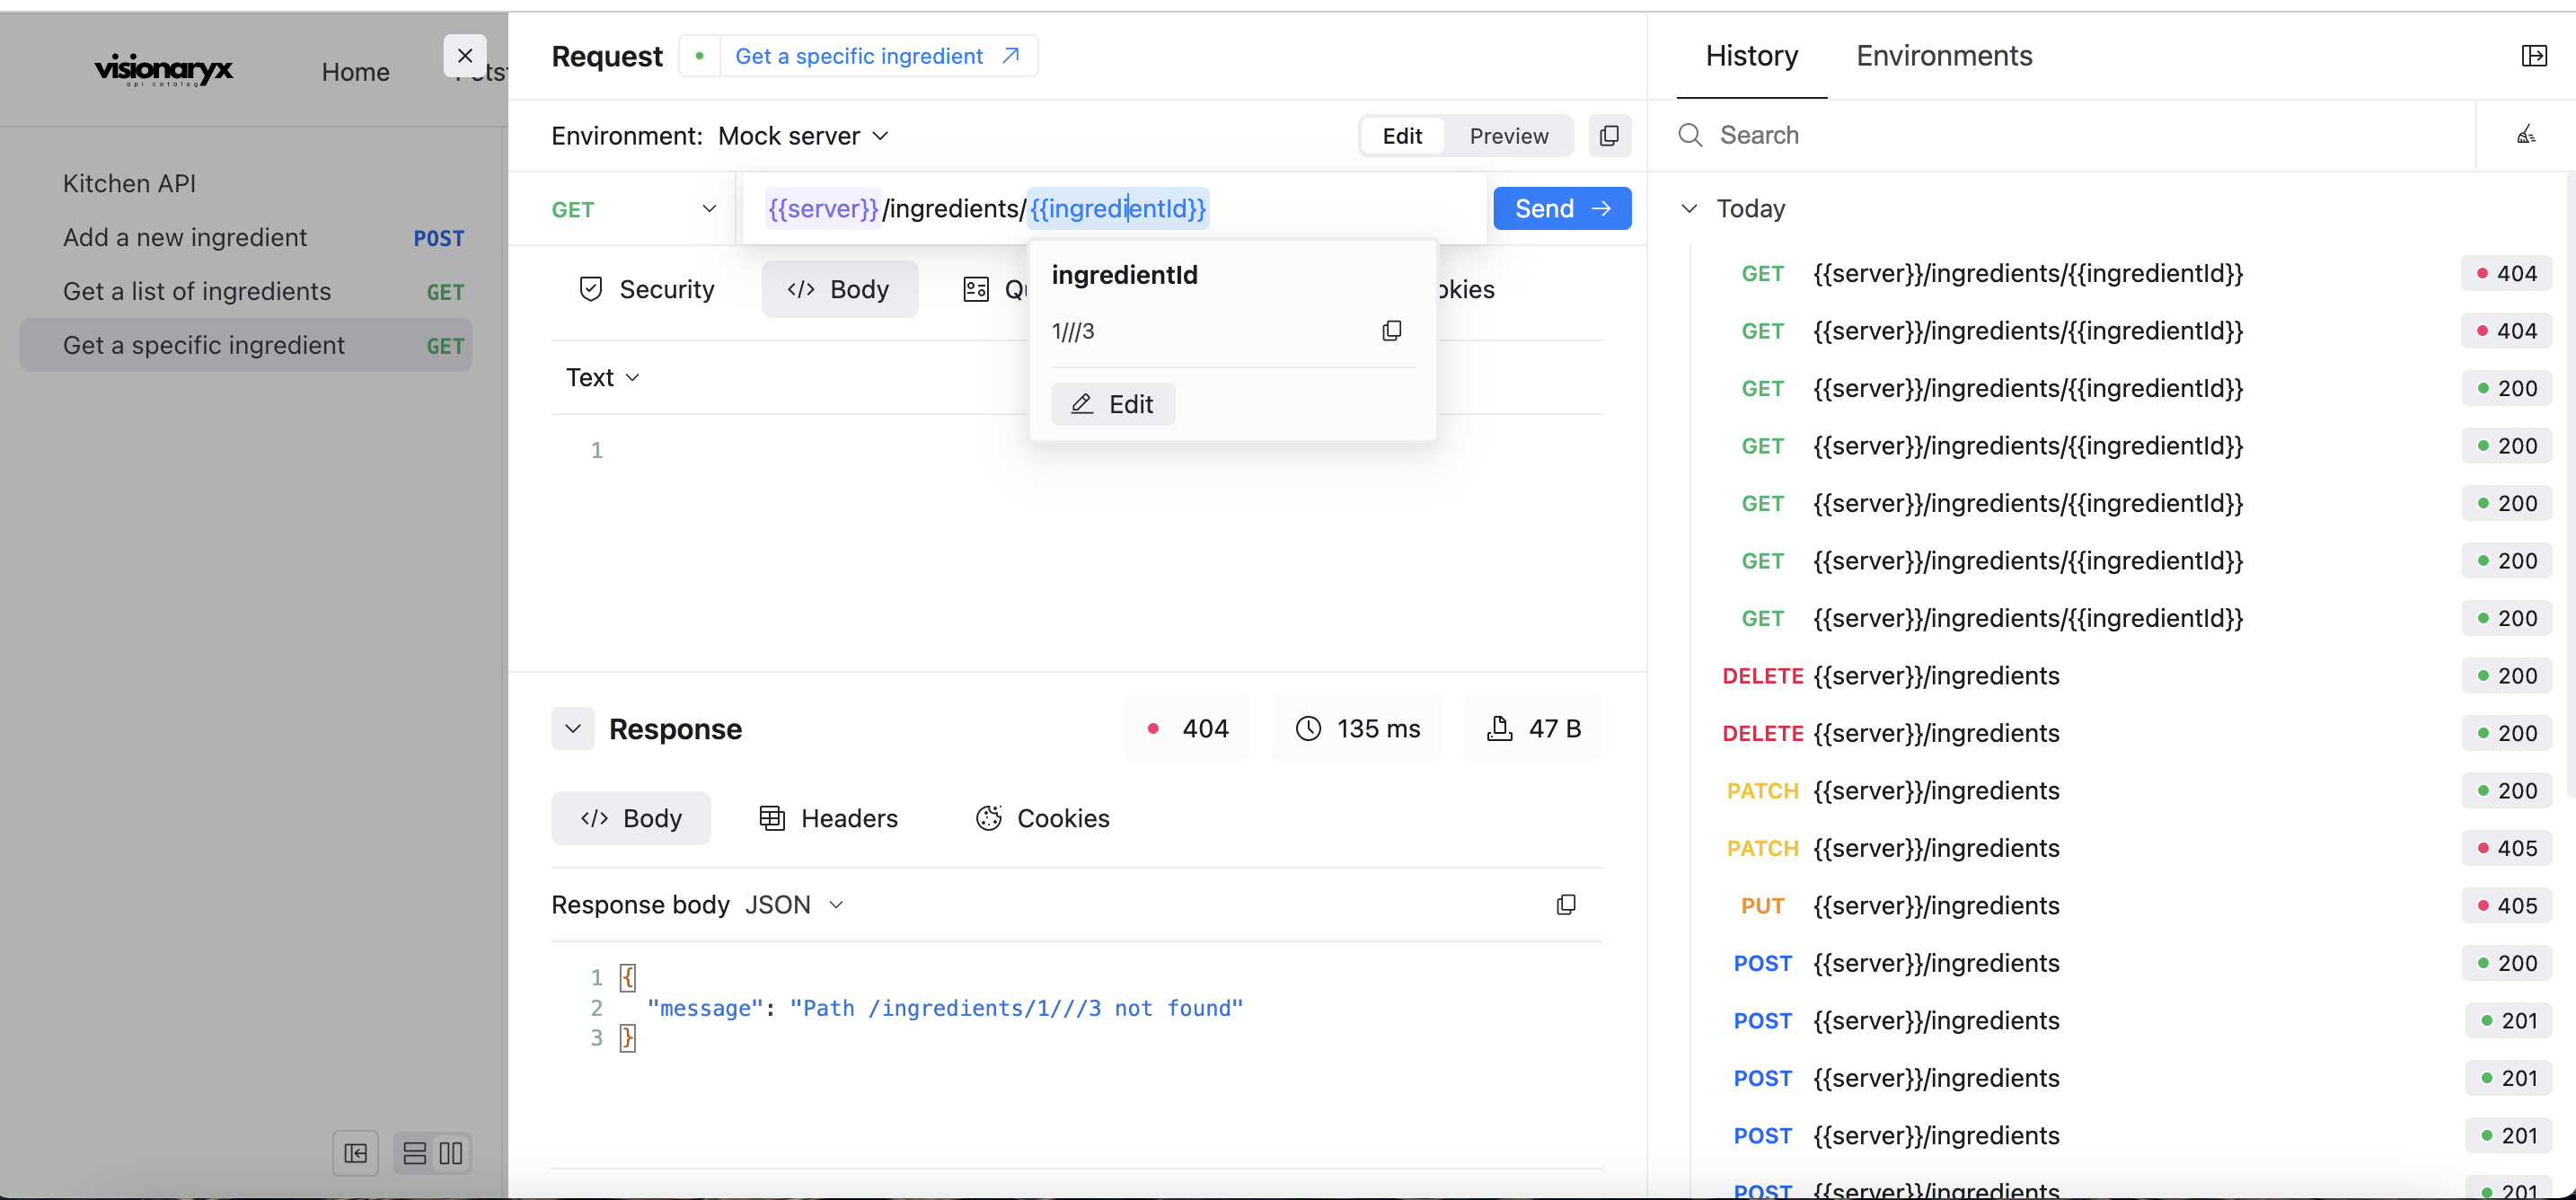Collapse the Response section with the chevron
Image resolution: width=2576 pixels, height=1200 pixels.
coord(573,729)
